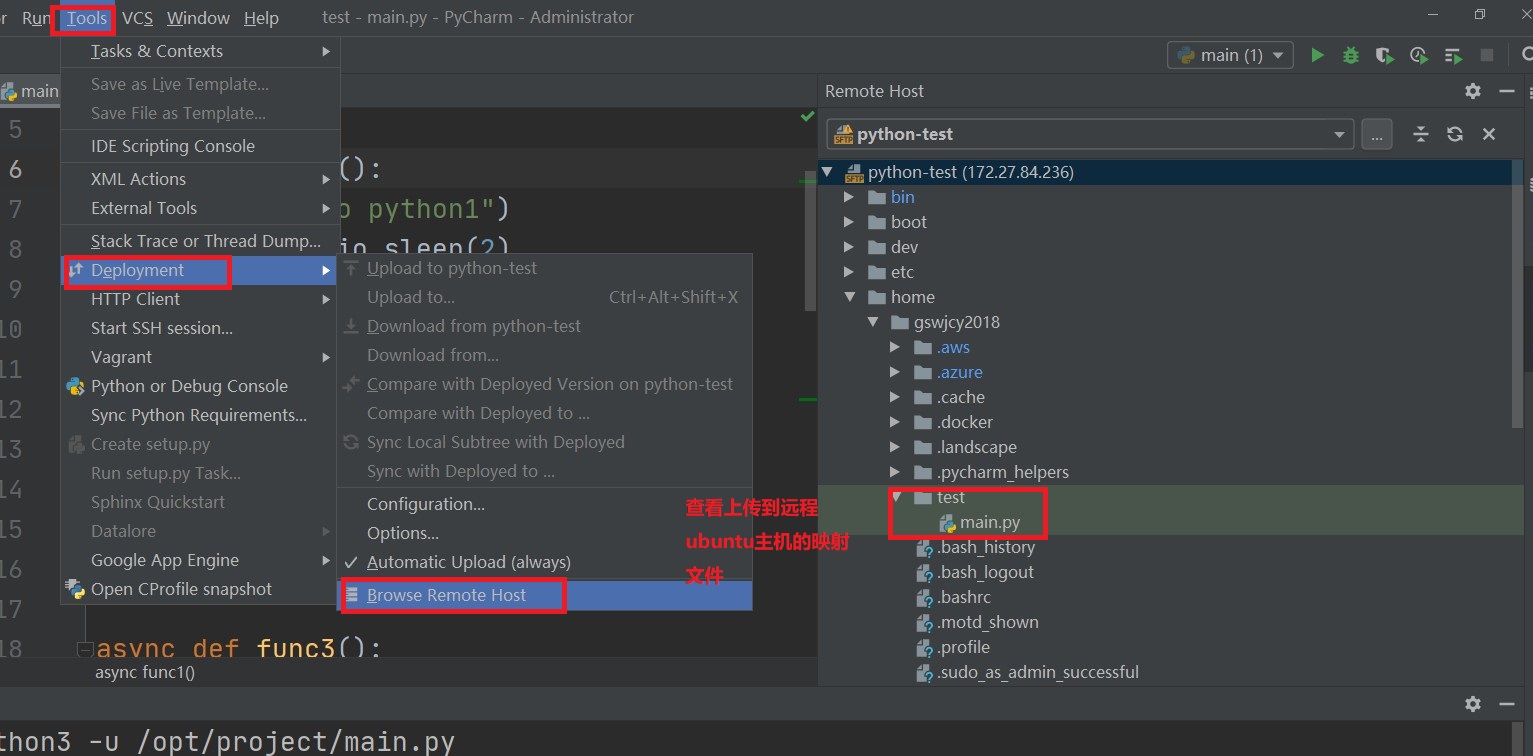This screenshot has height=756, width=1533.
Task: Click the Profile run clock icon
Action: pos(1418,55)
